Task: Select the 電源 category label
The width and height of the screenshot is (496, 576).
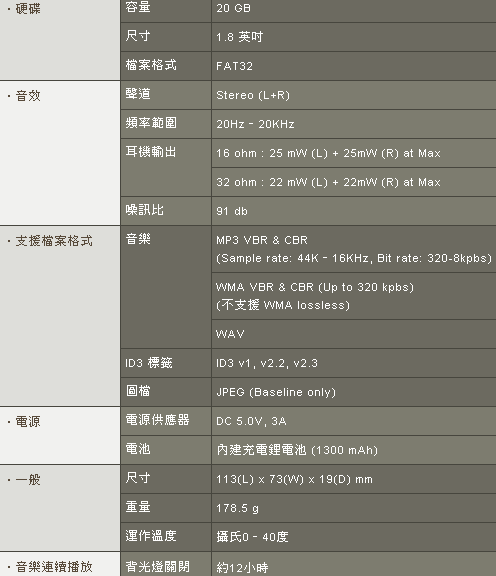Action: point(28,422)
